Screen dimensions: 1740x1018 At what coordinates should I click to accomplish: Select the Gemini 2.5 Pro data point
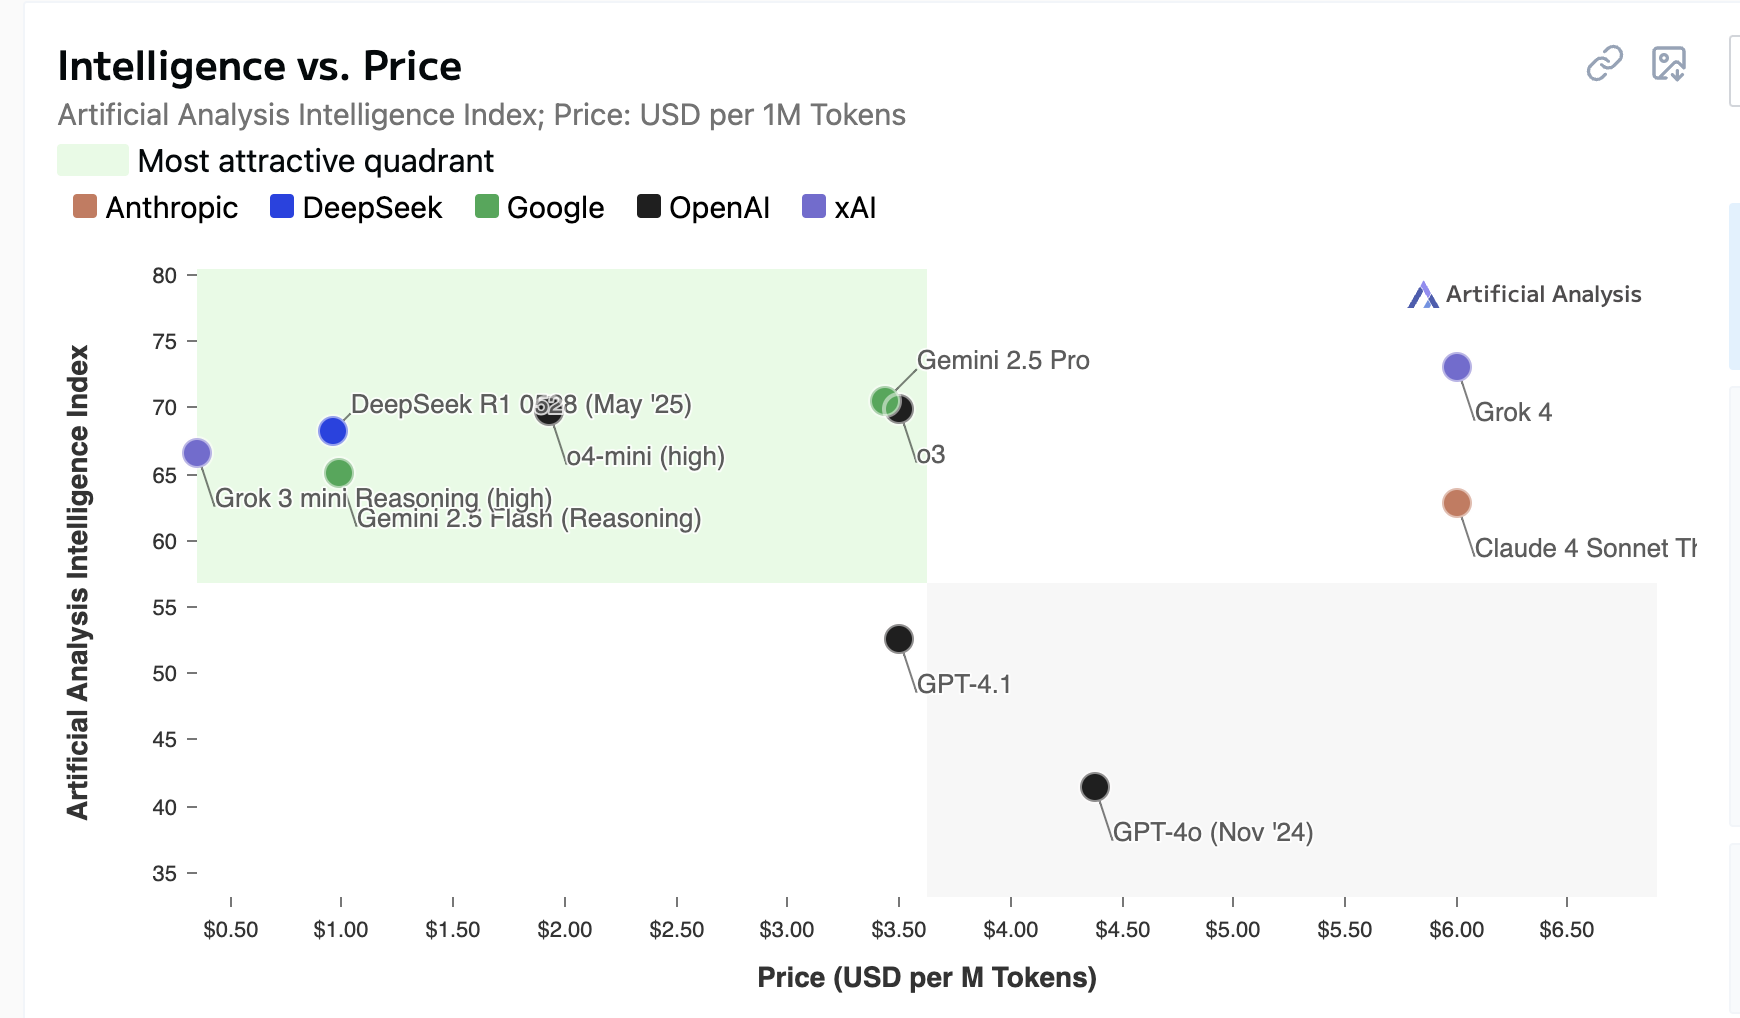(x=881, y=401)
